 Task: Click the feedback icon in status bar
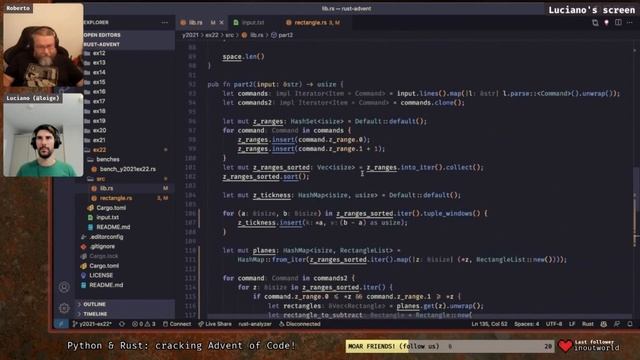[617, 324]
